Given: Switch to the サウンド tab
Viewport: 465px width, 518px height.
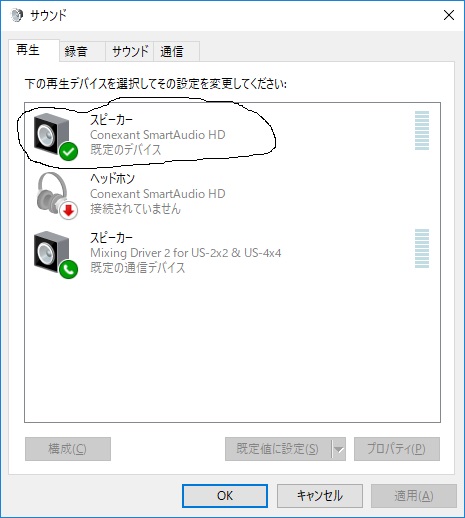Looking at the screenshot, I should click(130, 51).
